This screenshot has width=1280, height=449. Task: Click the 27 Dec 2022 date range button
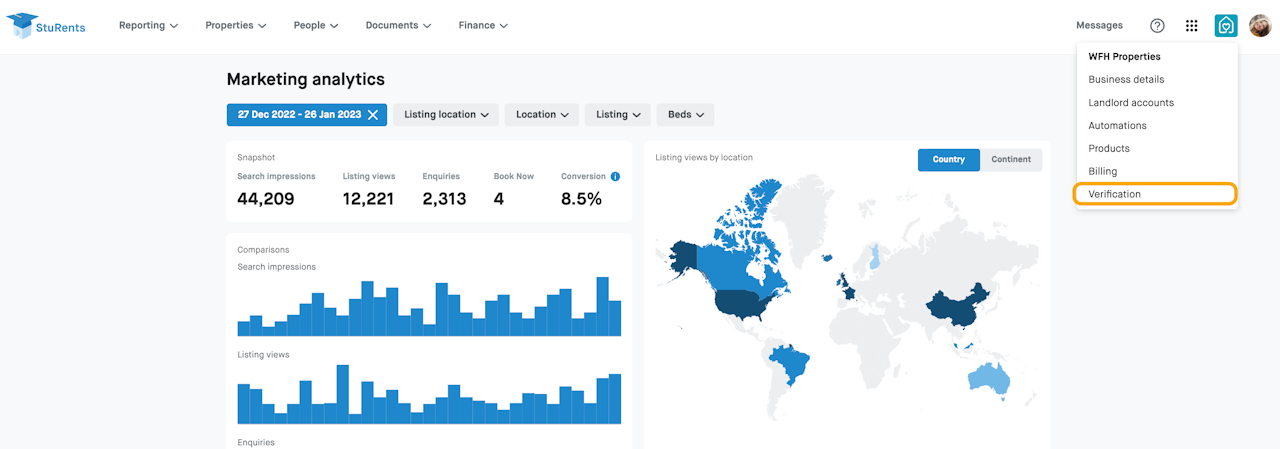pyautogui.click(x=298, y=115)
